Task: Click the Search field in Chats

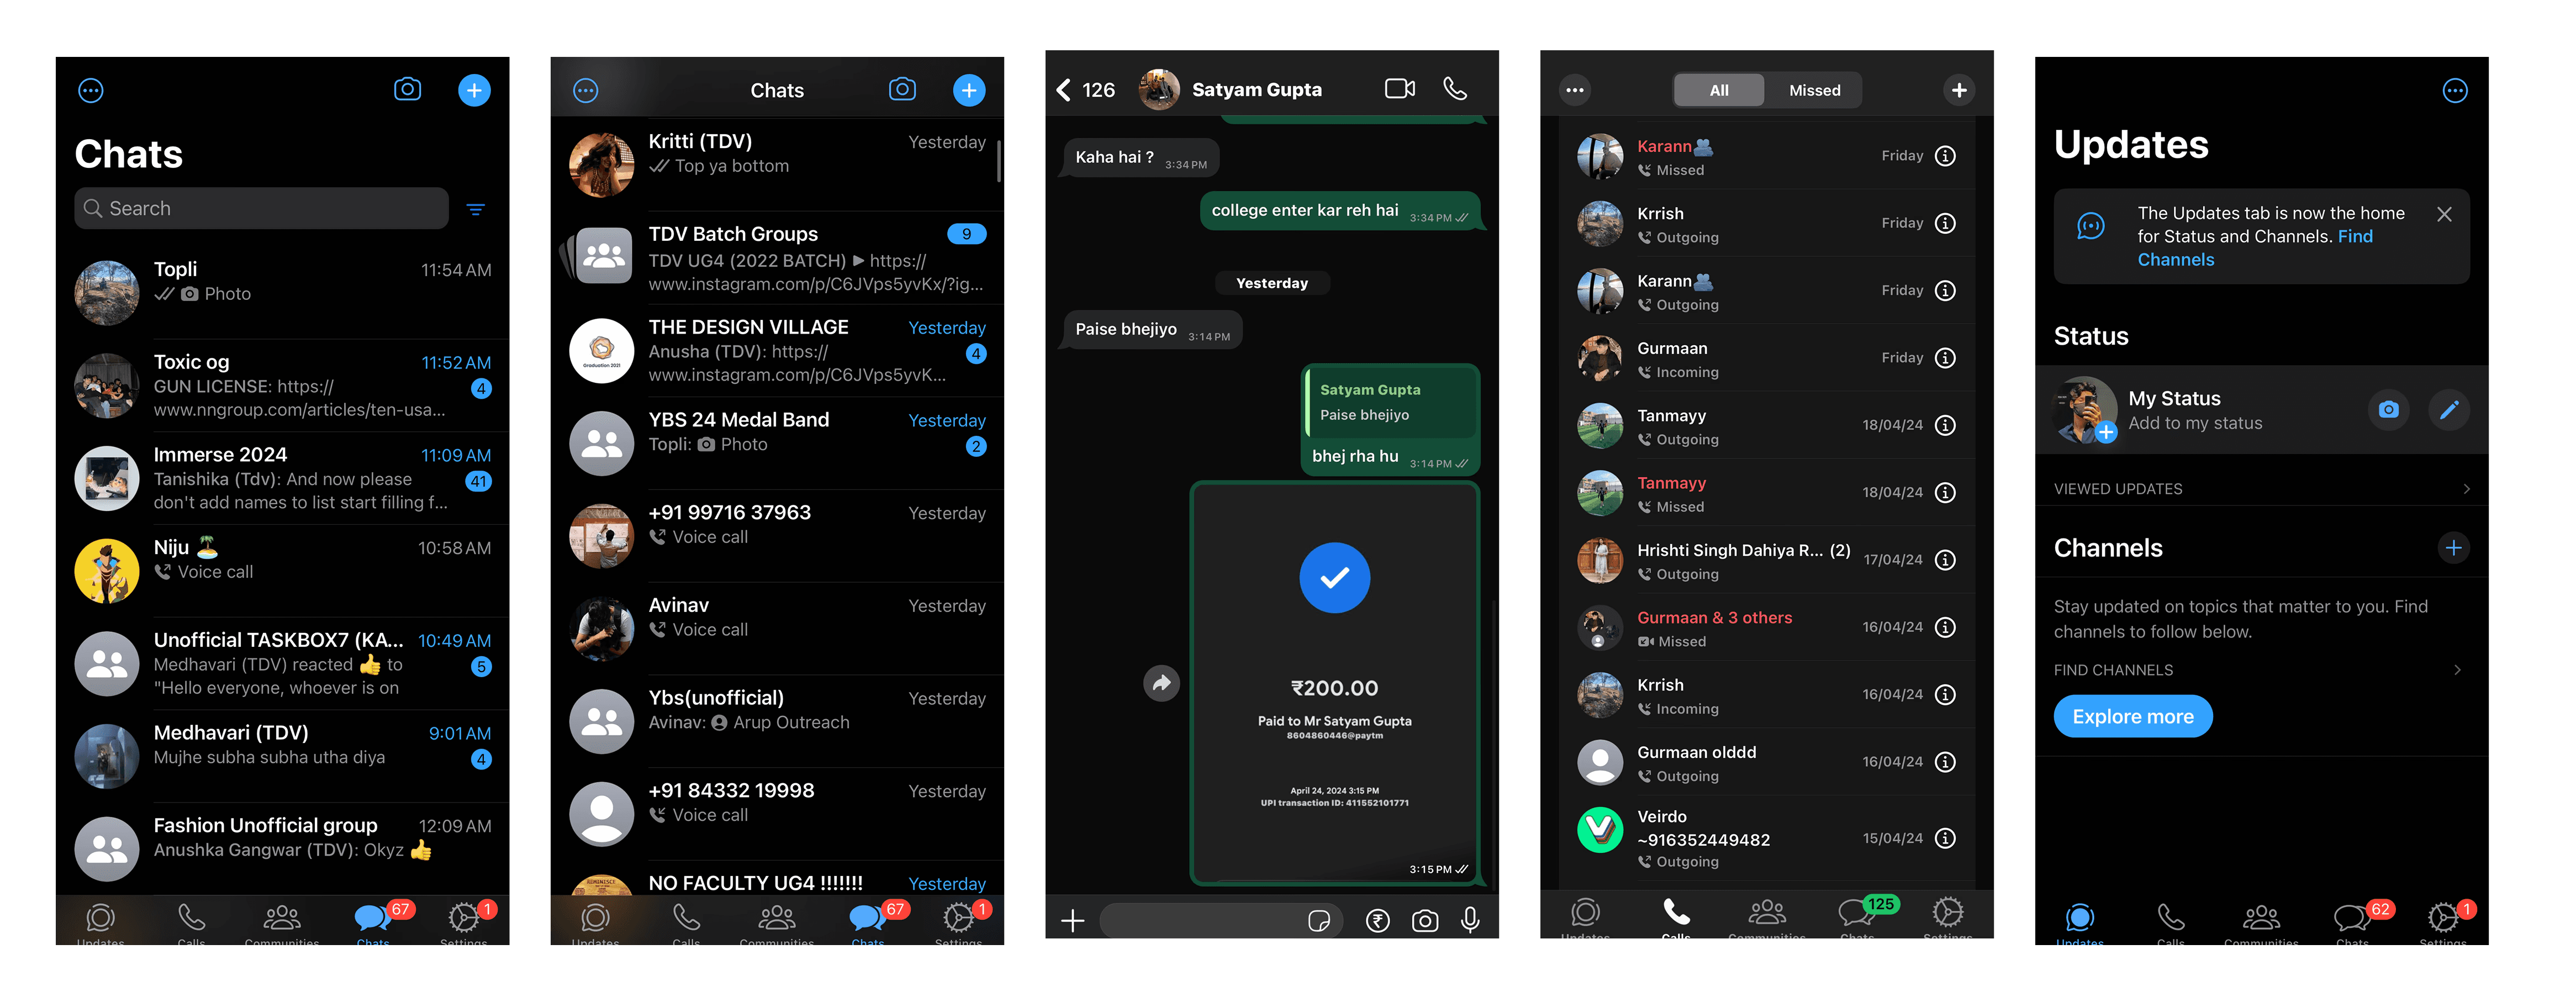Action: tap(261, 208)
